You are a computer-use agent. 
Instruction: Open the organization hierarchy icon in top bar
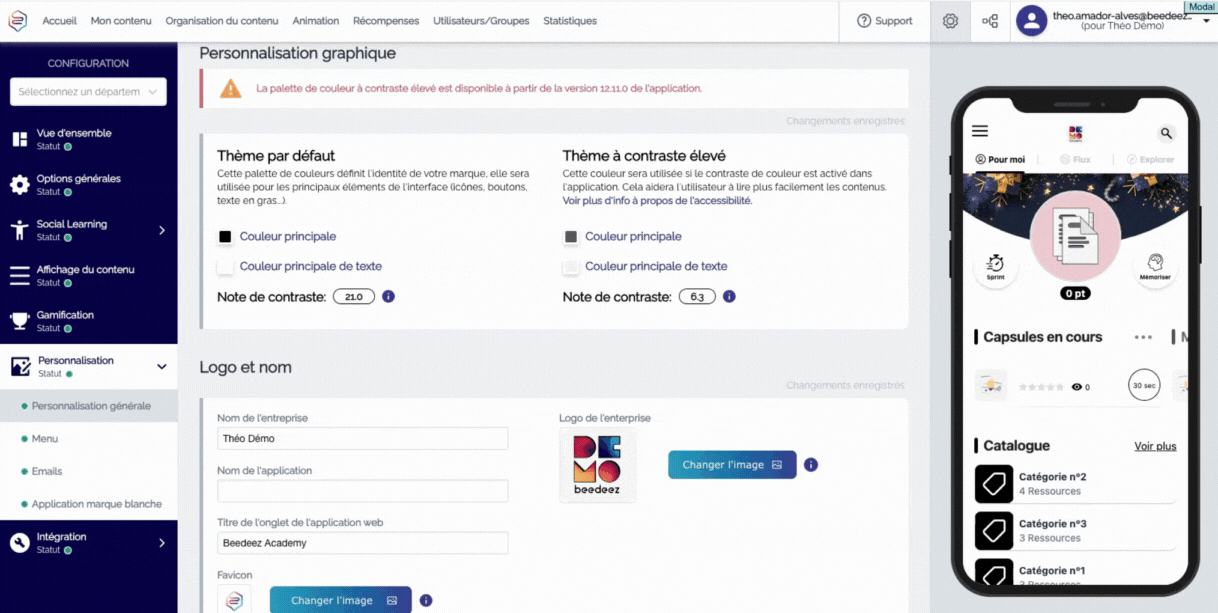click(990, 21)
